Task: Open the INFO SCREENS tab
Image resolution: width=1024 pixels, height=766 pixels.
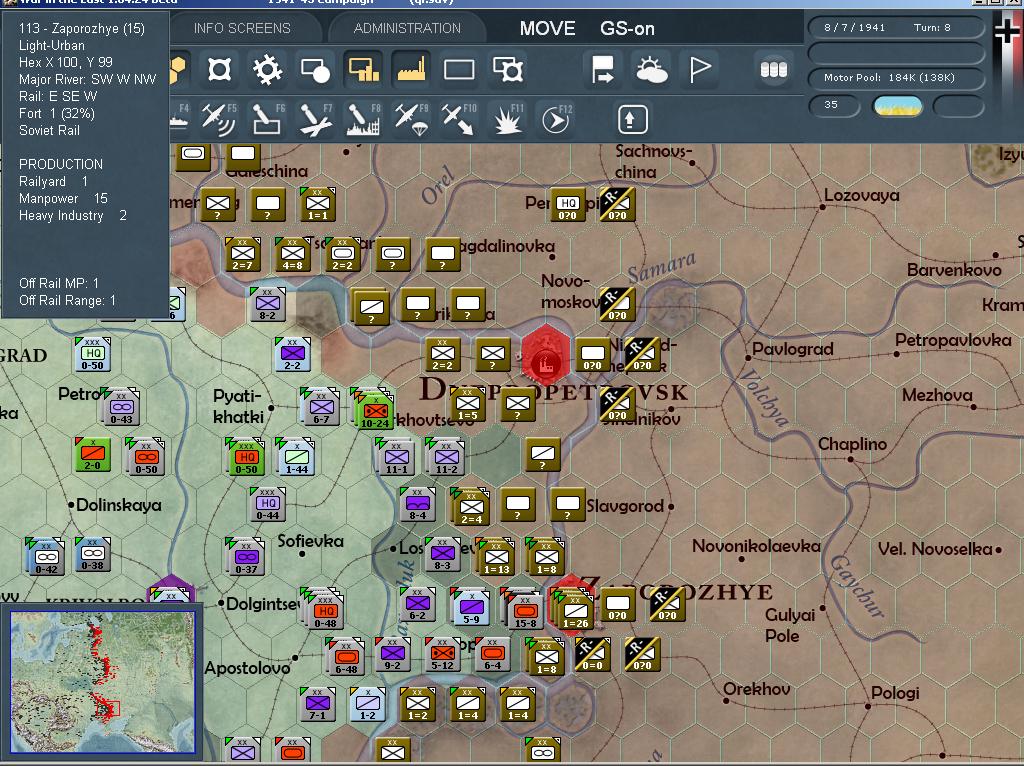Action: pyautogui.click(x=242, y=28)
